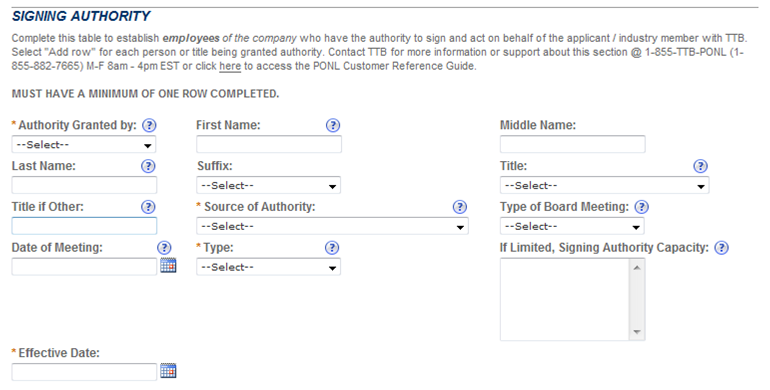The width and height of the screenshot is (770, 390).
Task: Open the Authority Granted by dropdown
Action: tap(84, 145)
